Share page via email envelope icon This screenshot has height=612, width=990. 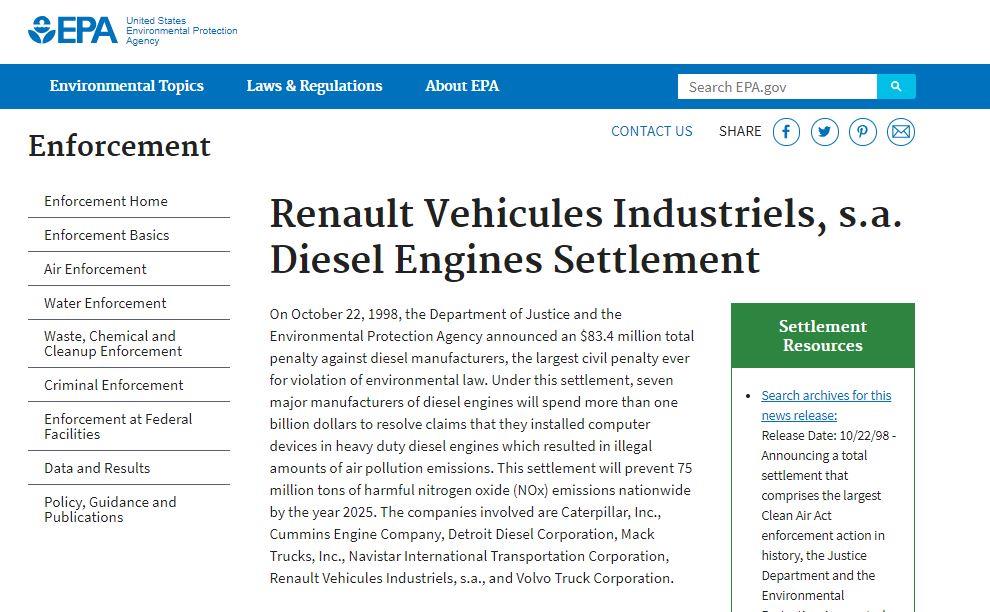pos(901,132)
